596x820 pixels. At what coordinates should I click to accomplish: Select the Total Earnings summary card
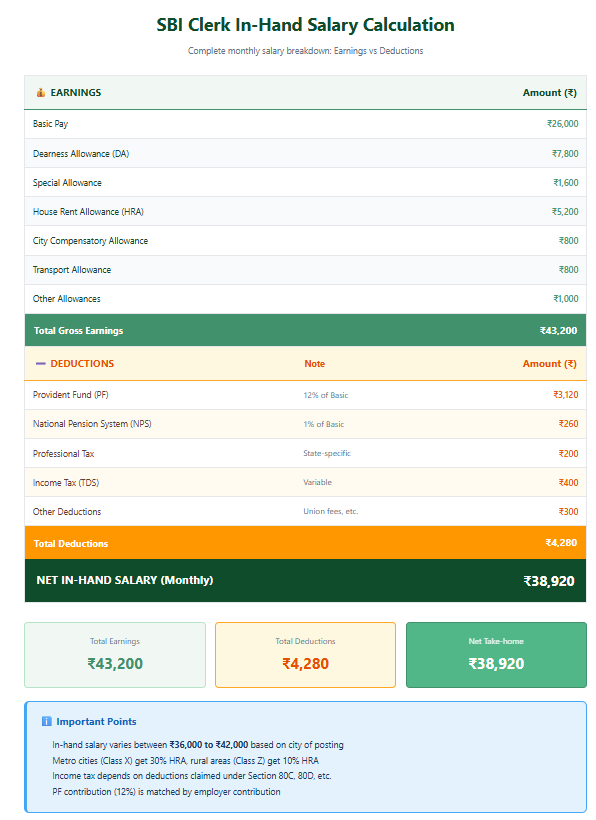click(115, 655)
